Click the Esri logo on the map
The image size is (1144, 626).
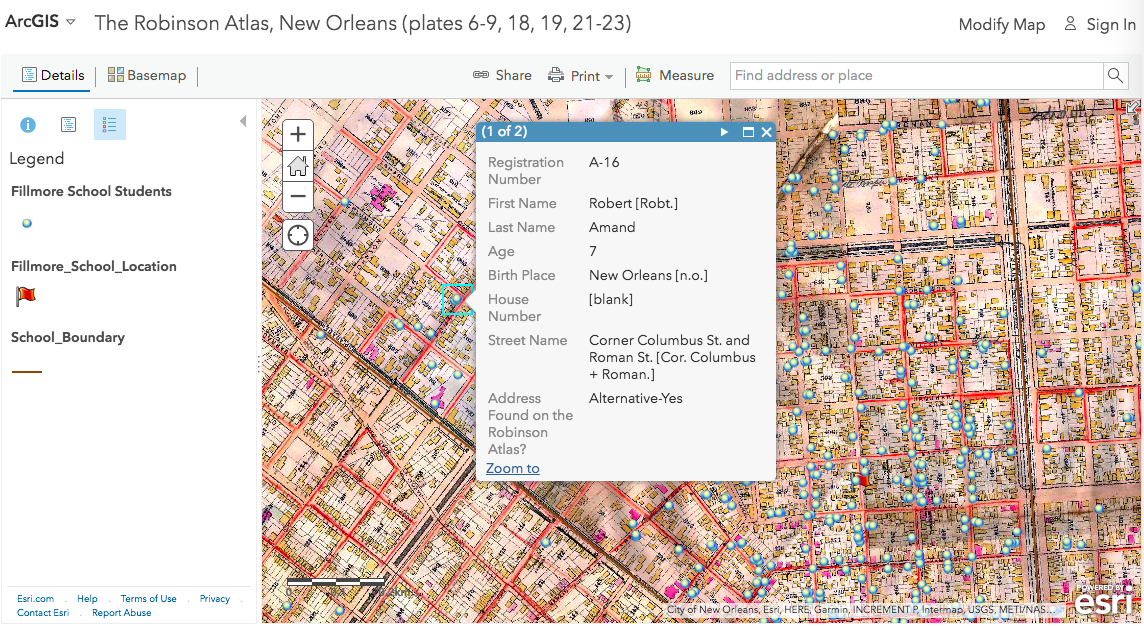tap(1105, 600)
